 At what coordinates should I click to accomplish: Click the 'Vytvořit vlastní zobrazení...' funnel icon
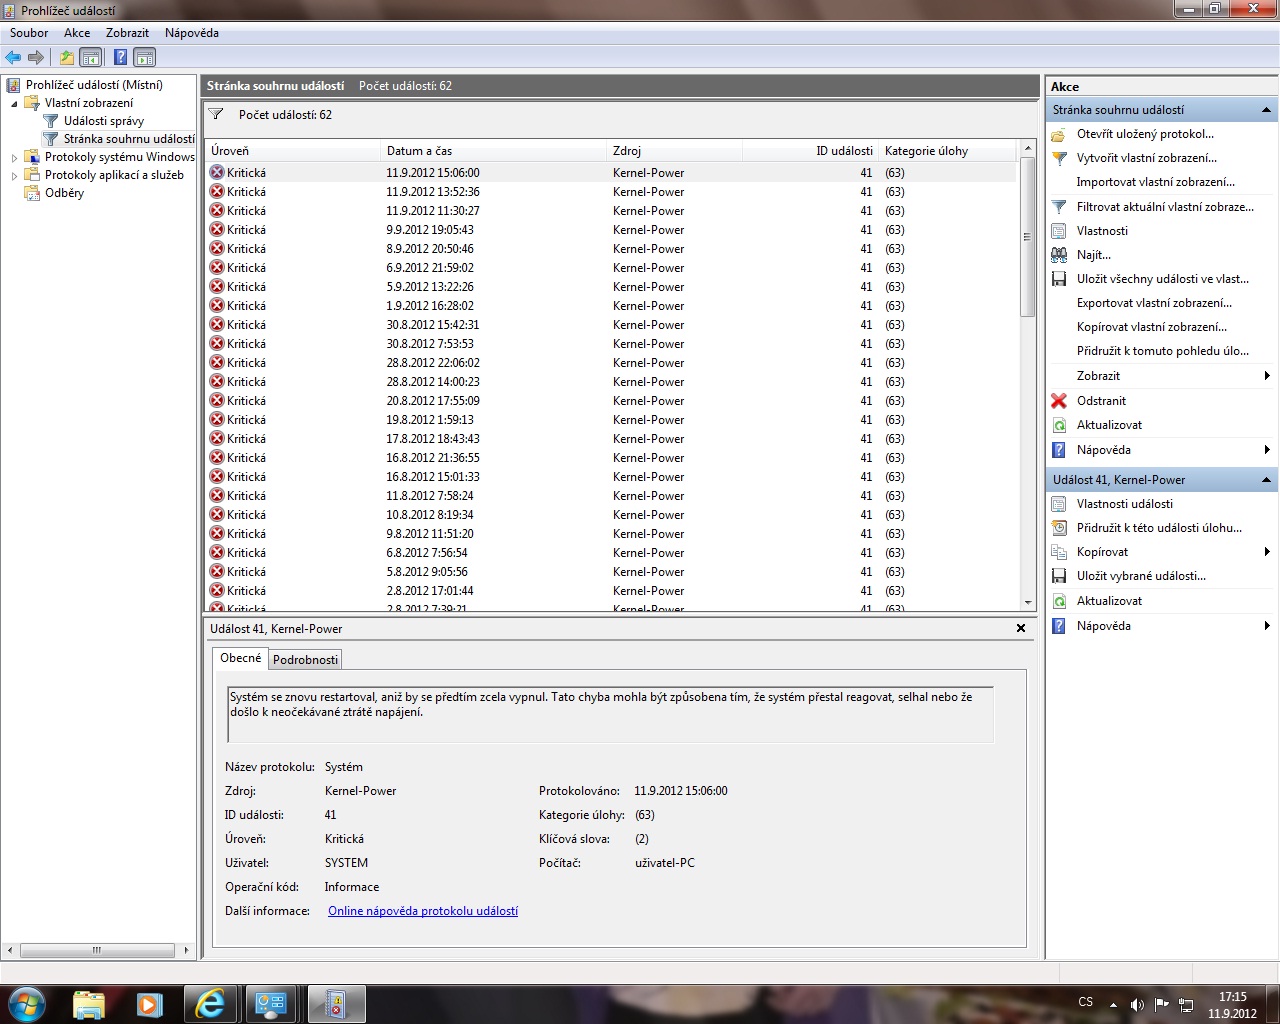pyautogui.click(x=1059, y=158)
